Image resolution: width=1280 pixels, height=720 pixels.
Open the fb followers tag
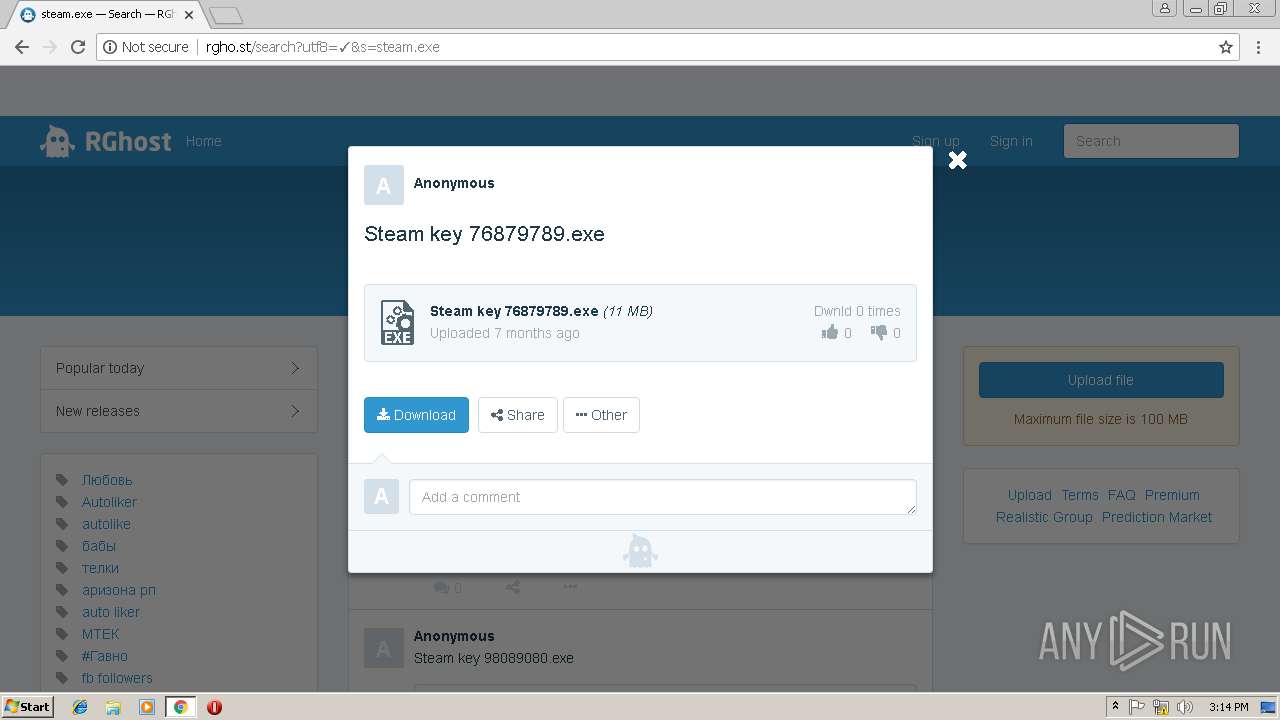tap(117, 678)
